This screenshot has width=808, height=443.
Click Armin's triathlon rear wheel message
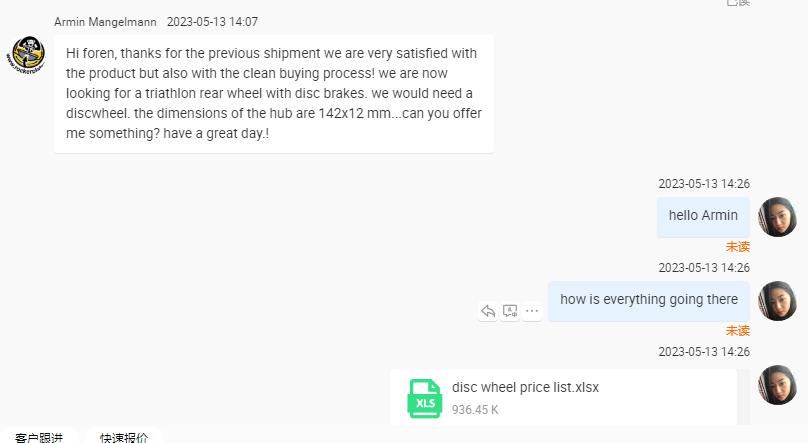(x=273, y=93)
